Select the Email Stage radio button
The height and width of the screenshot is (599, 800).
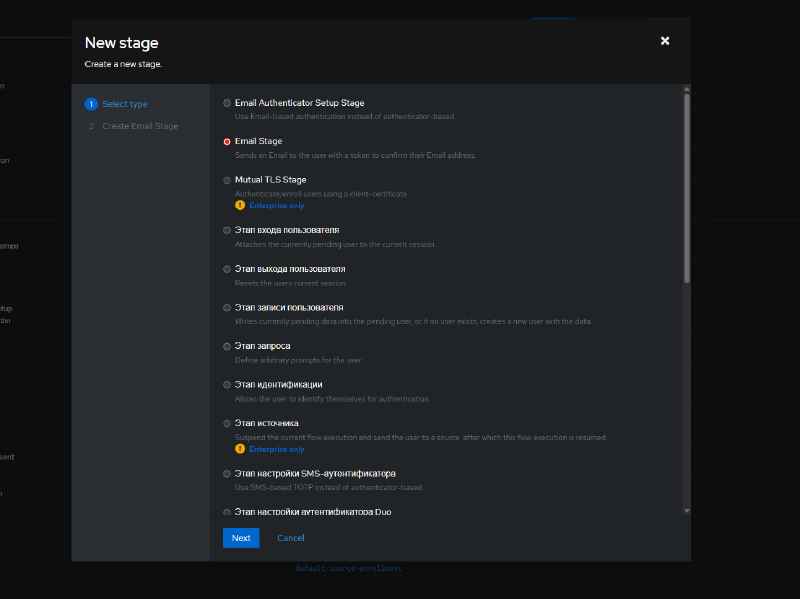pos(227,142)
